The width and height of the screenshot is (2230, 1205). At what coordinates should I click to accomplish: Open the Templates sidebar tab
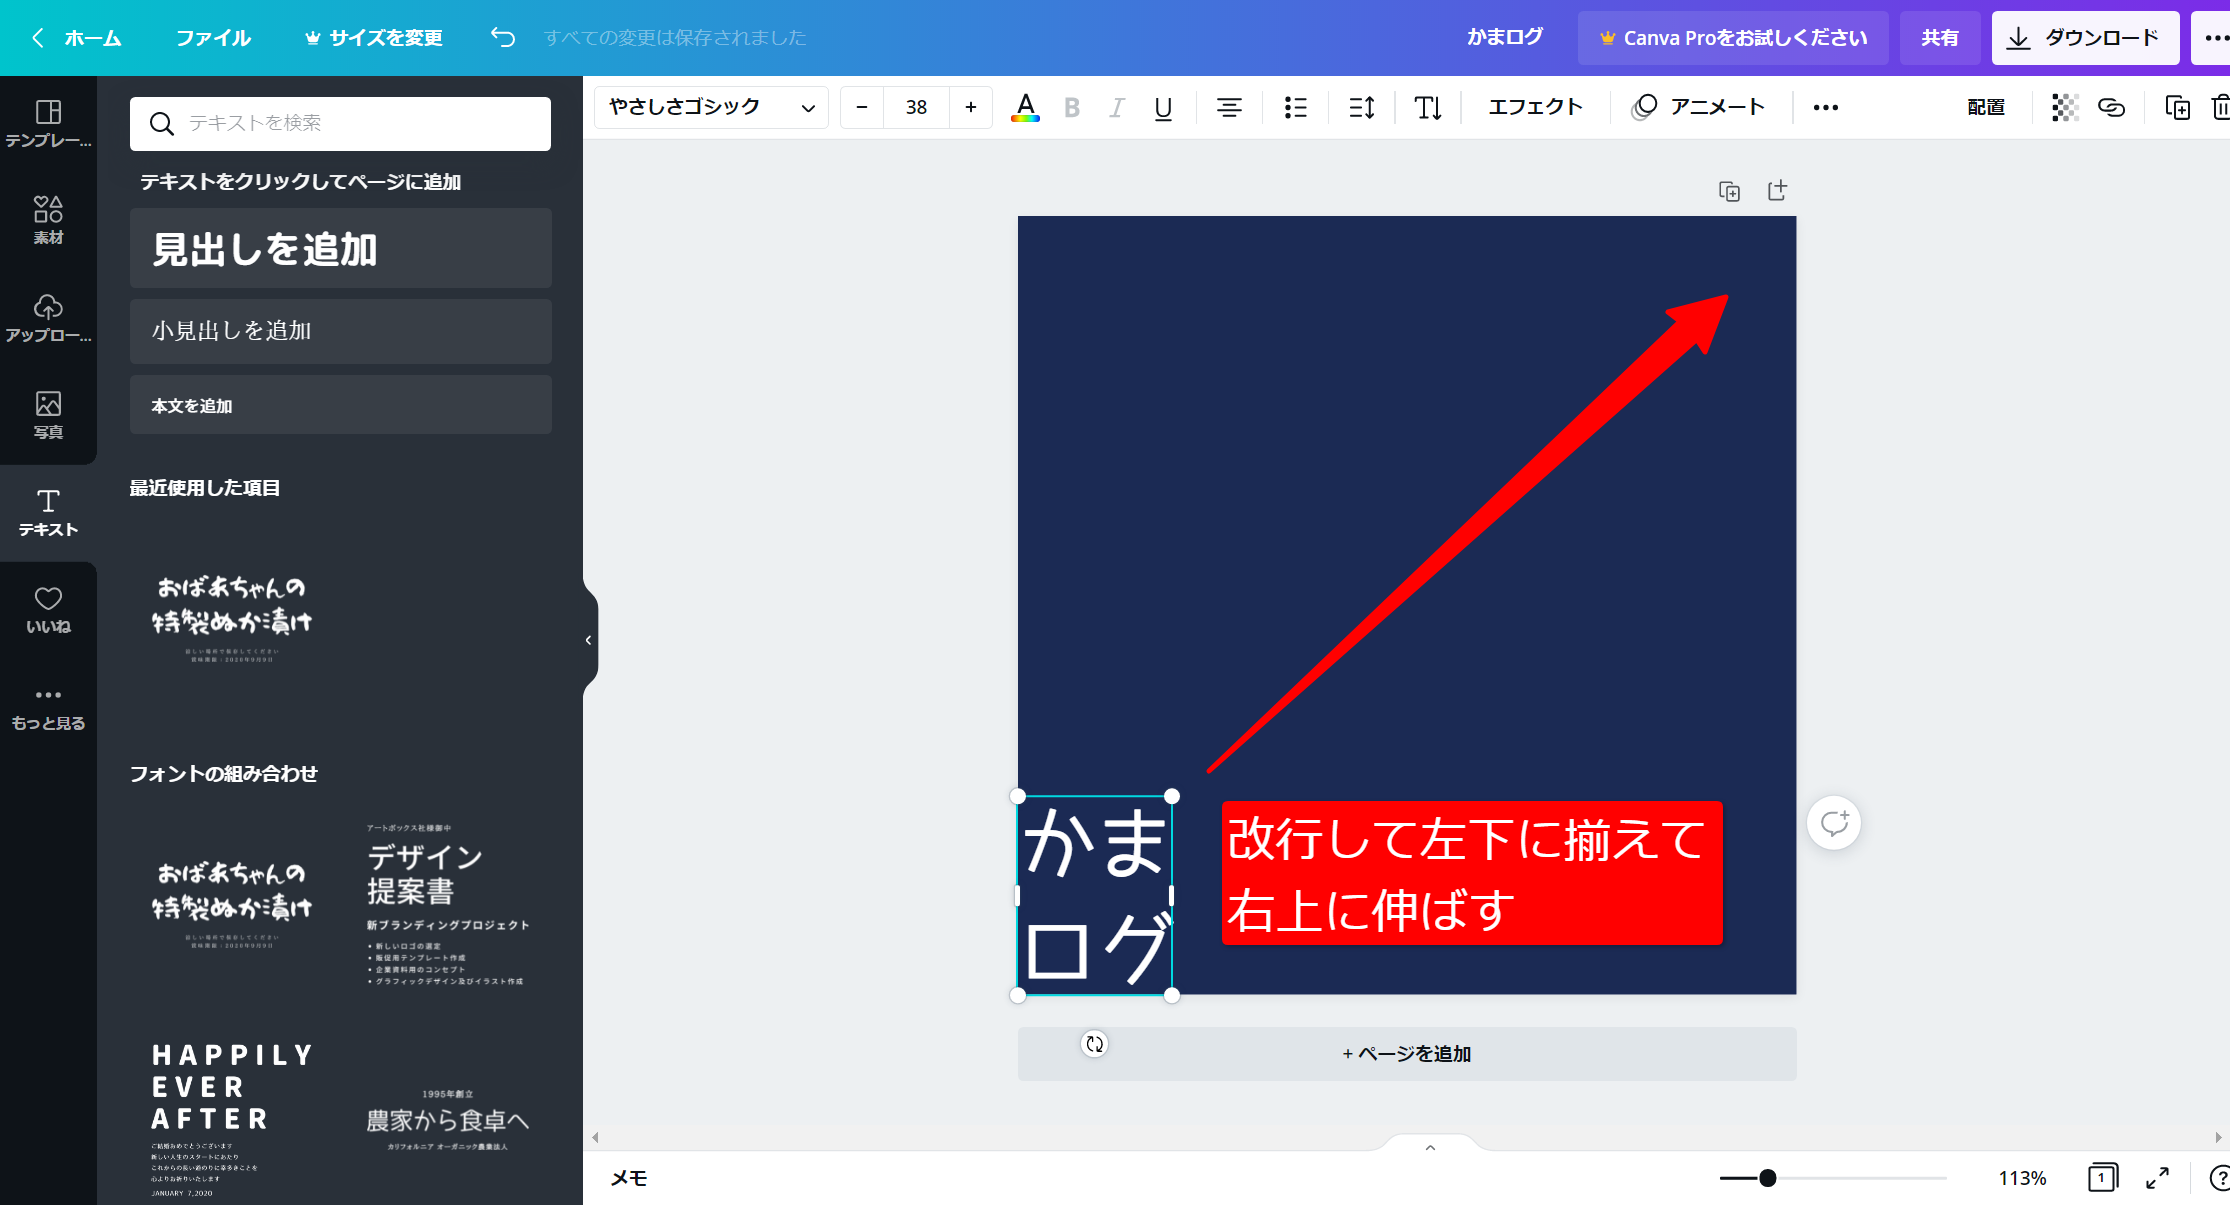click(x=48, y=124)
